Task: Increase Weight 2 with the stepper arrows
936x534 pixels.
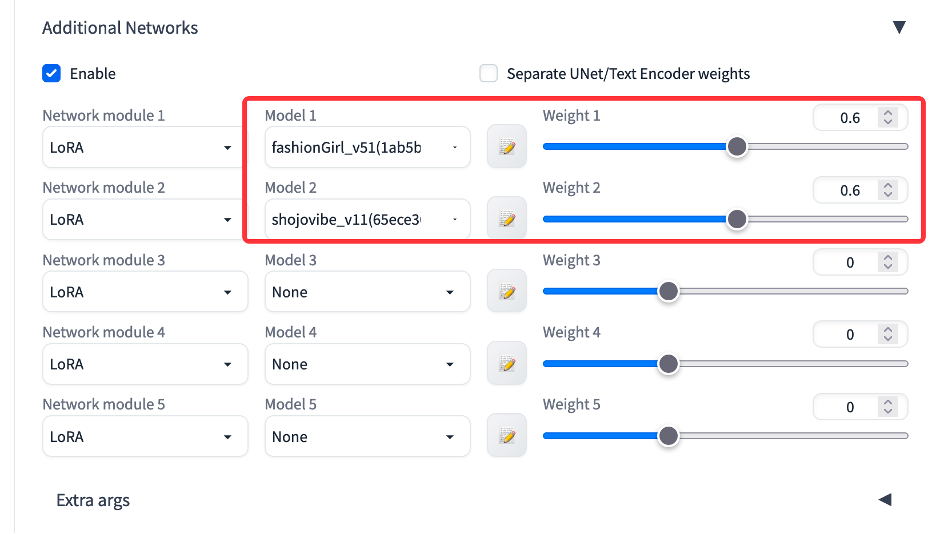Action: point(888,186)
